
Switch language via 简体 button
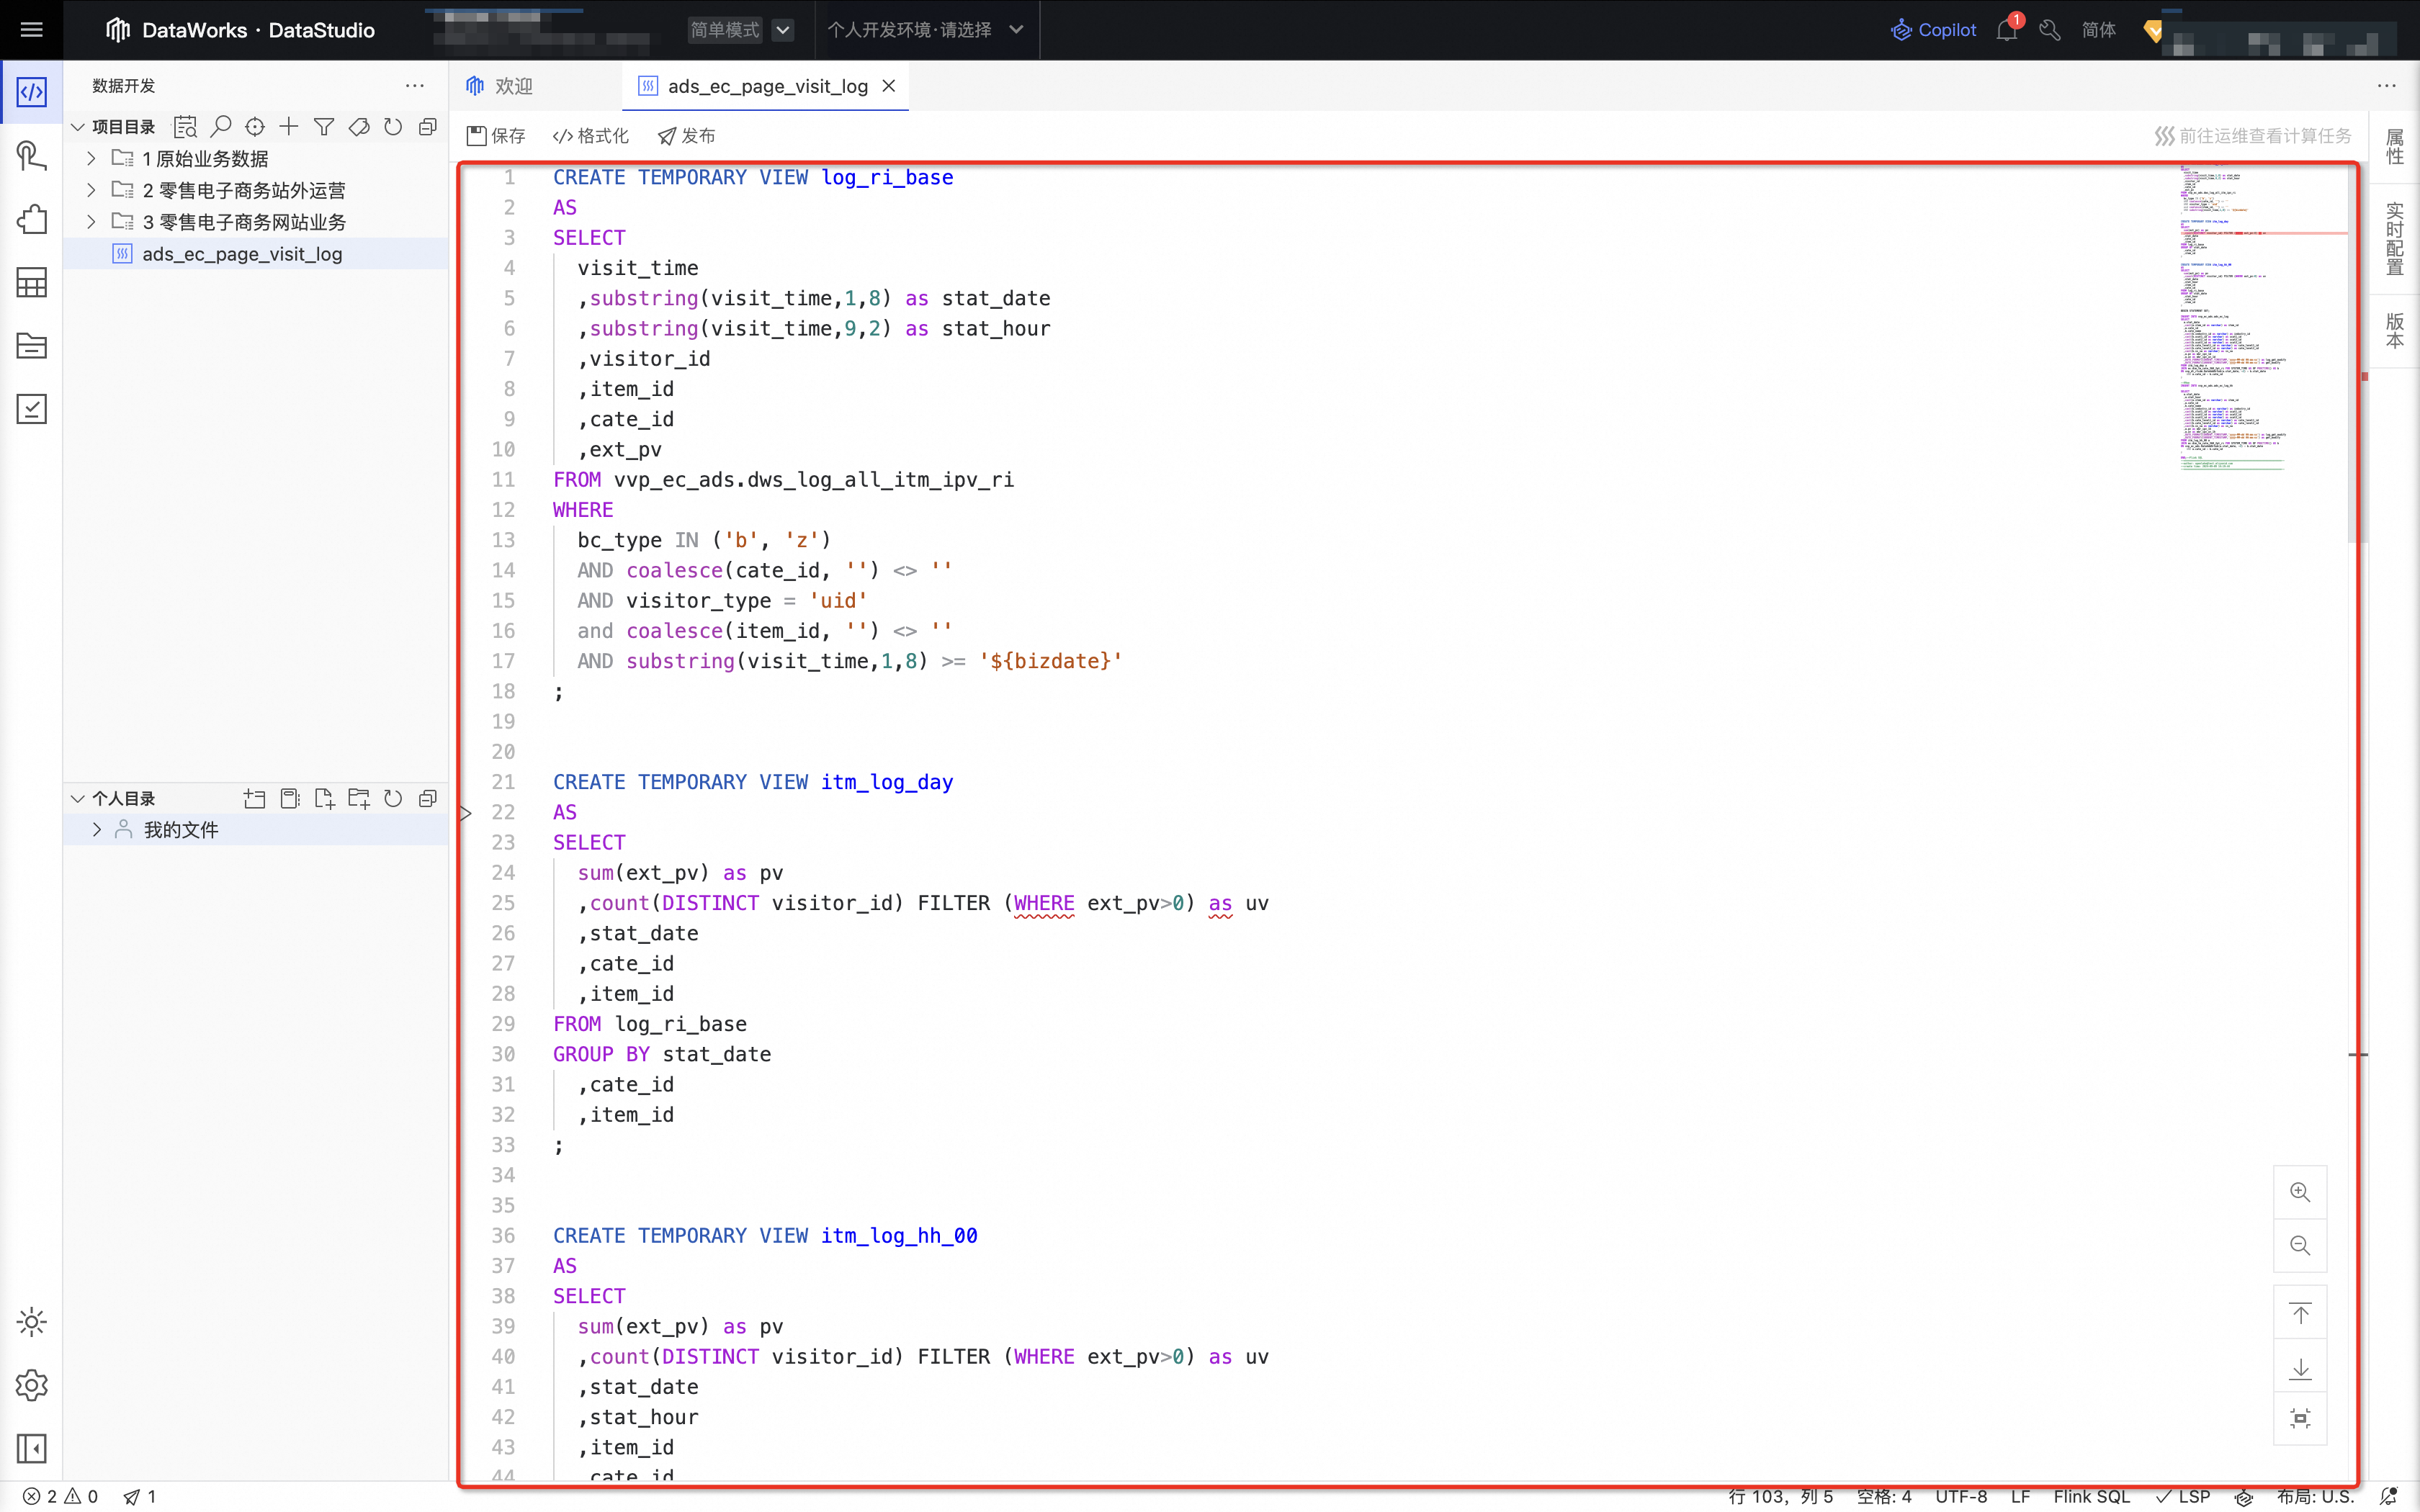[2098, 30]
